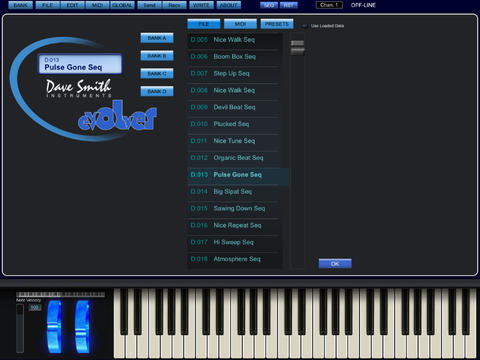This screenshot has height=360, width=480.
Task: Open the ABOUT menu item
Action: pyautogui.click(x=229, y=5)
